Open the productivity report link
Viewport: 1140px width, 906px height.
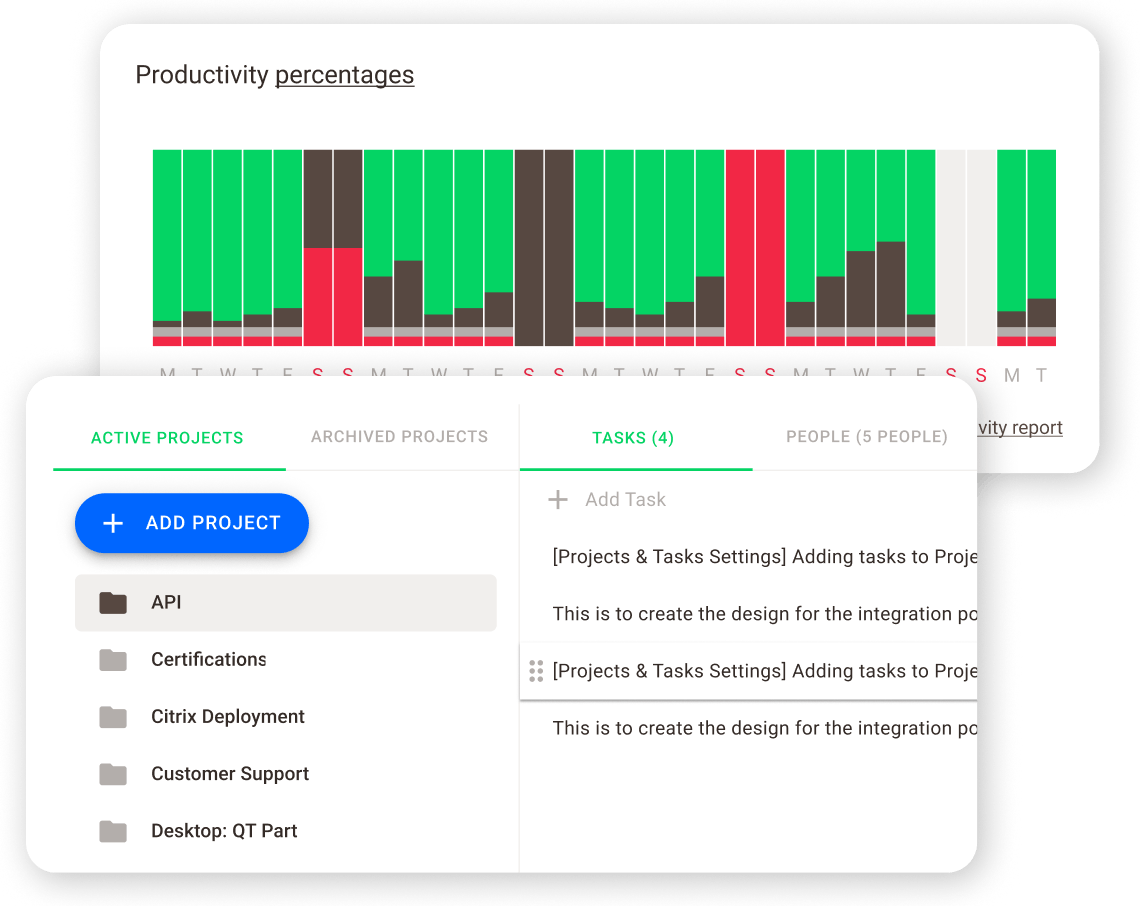pos(1018,428)
